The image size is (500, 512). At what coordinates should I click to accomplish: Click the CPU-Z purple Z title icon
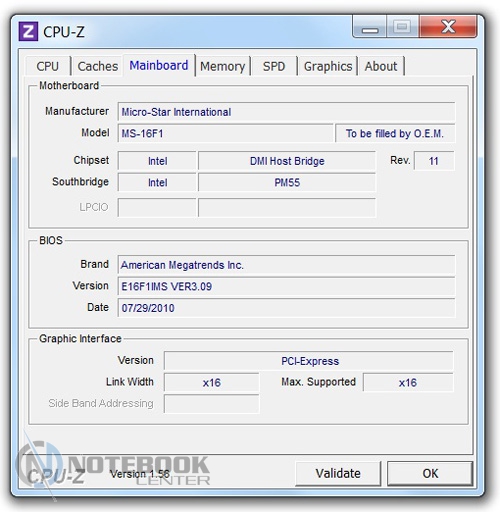(28, 31)
